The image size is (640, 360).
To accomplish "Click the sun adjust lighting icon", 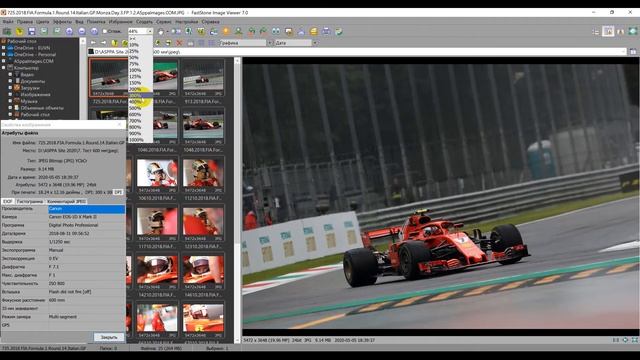I will pos(226,31).
